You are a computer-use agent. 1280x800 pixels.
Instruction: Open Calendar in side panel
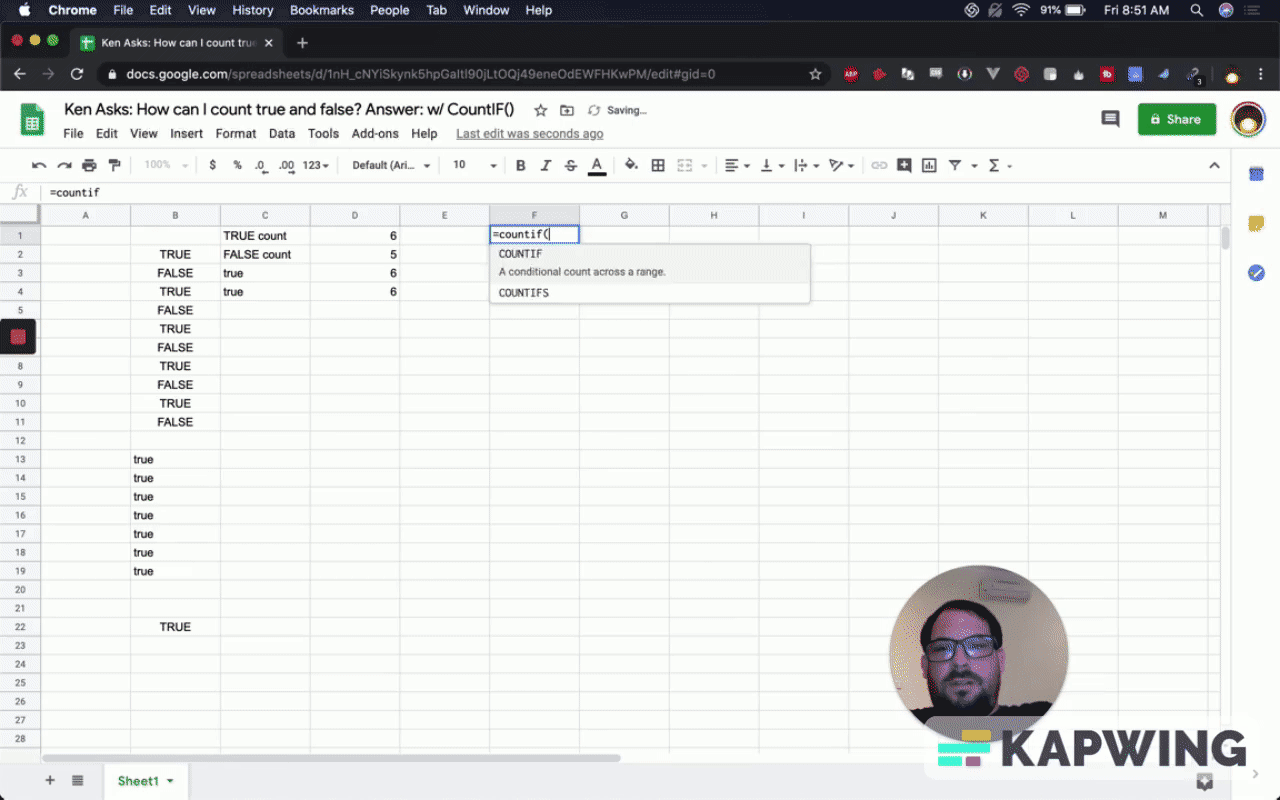coord(1257,174)
